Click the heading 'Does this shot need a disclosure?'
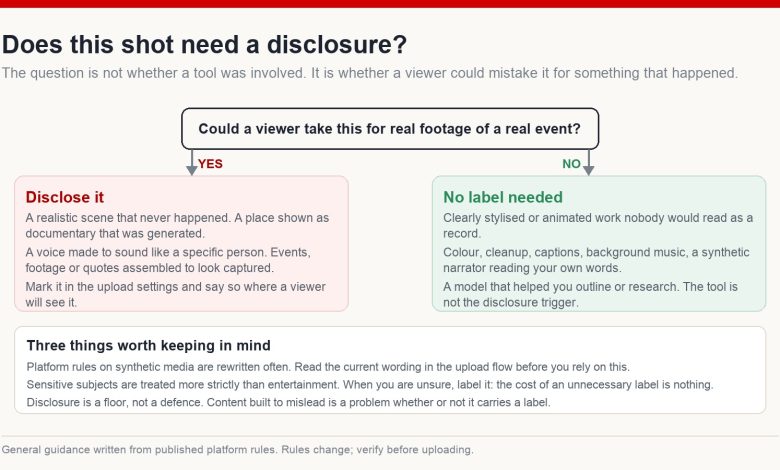 tap(204, 44)
